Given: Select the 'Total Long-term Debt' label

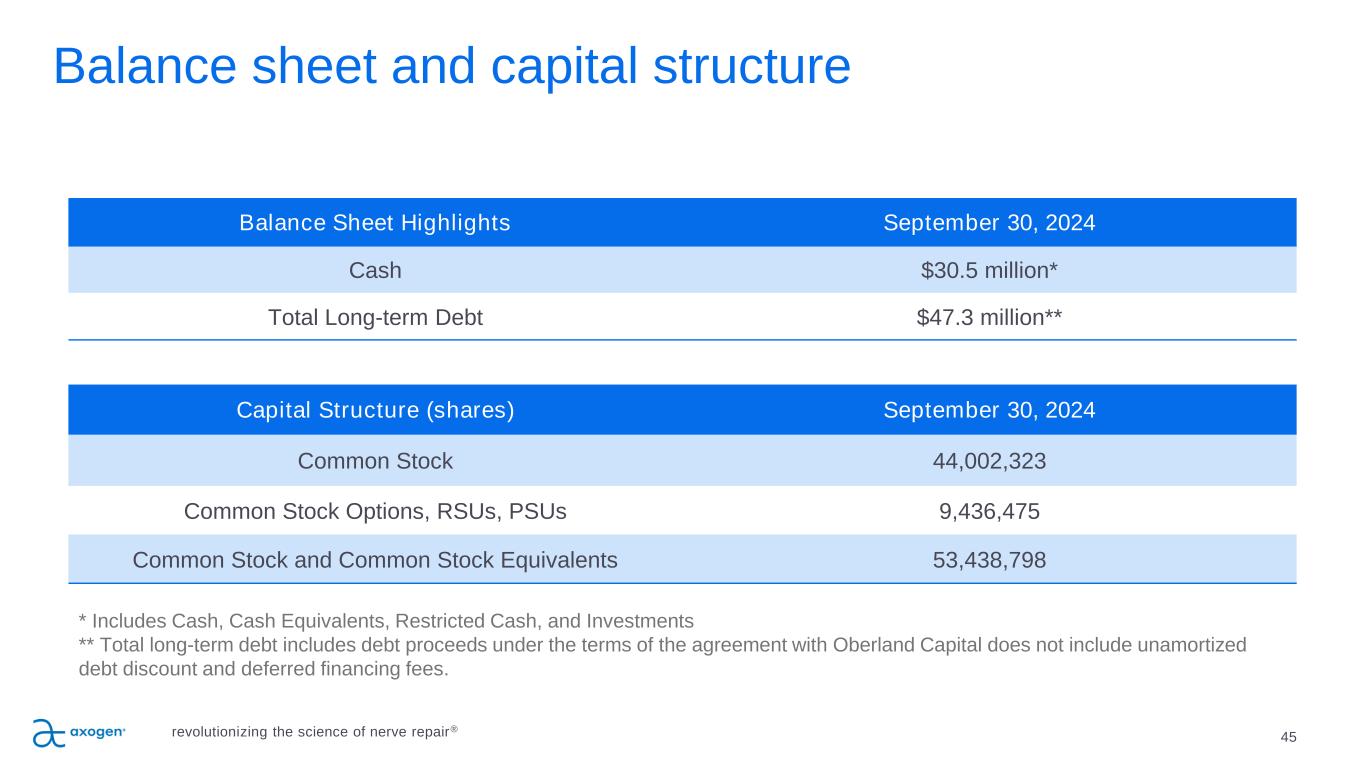Looking at the screenshot, I should tap(375, 318).
